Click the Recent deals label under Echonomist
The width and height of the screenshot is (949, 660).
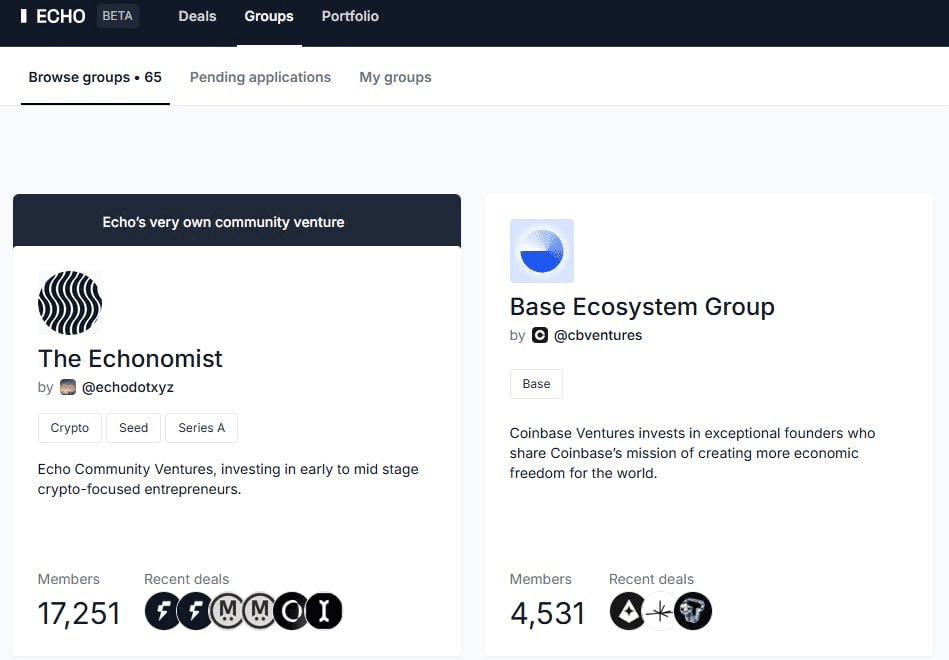click(186, 579)
